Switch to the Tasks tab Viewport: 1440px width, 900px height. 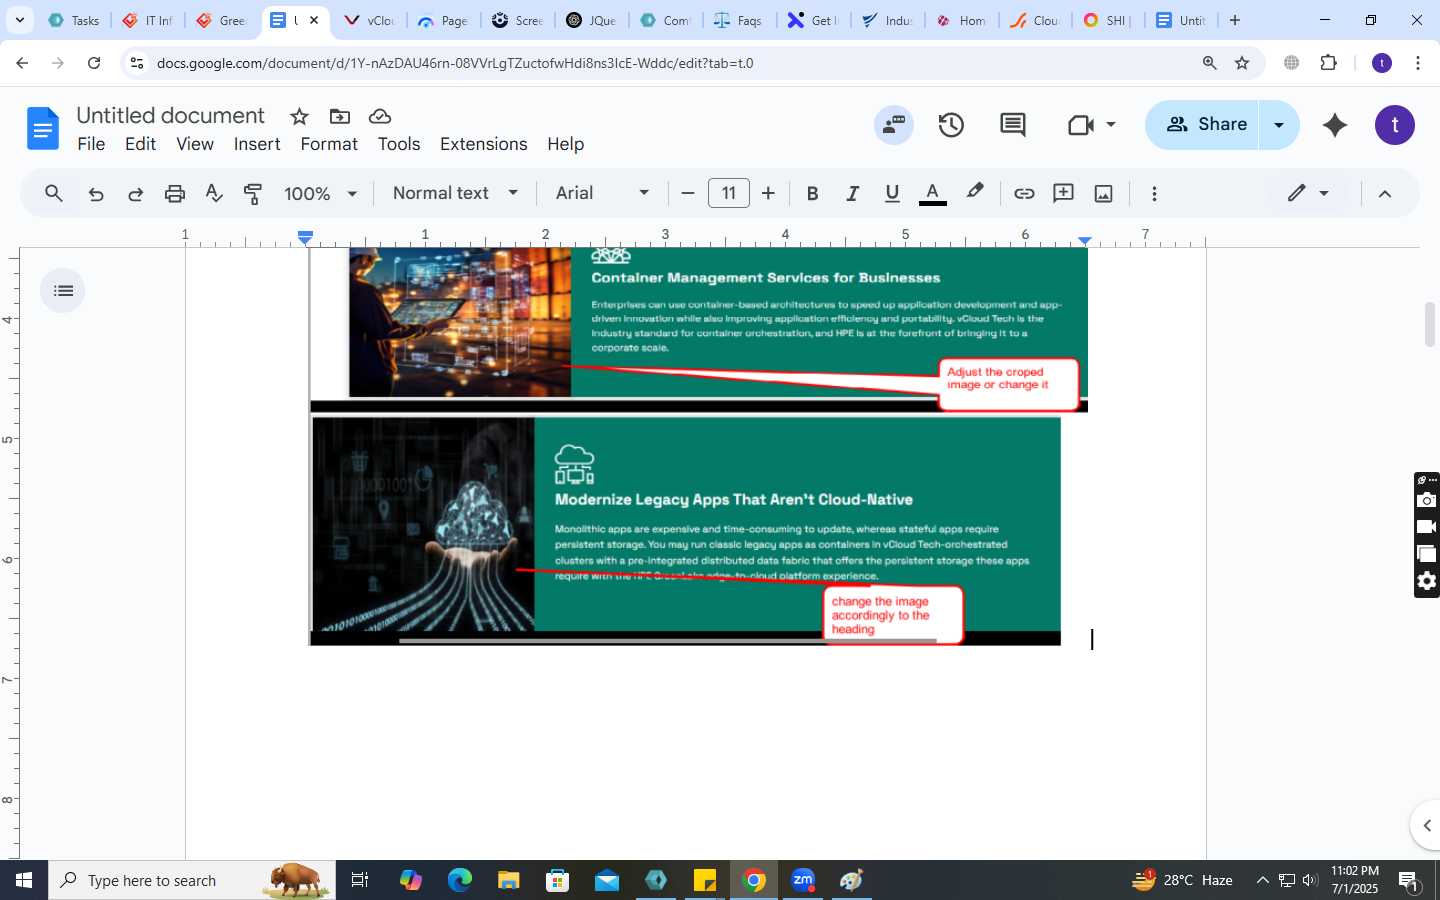pyautogui.click(x=74, y=20)
